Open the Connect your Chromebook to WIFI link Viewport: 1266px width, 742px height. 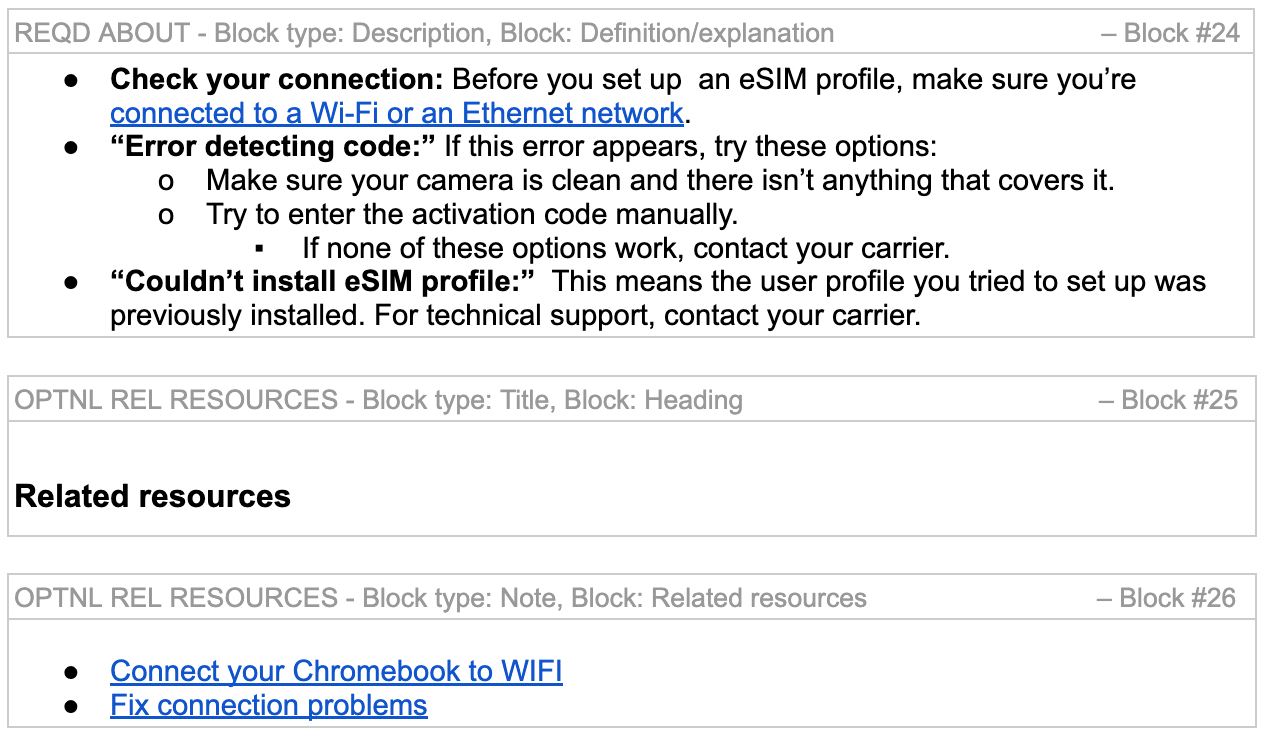336,671
